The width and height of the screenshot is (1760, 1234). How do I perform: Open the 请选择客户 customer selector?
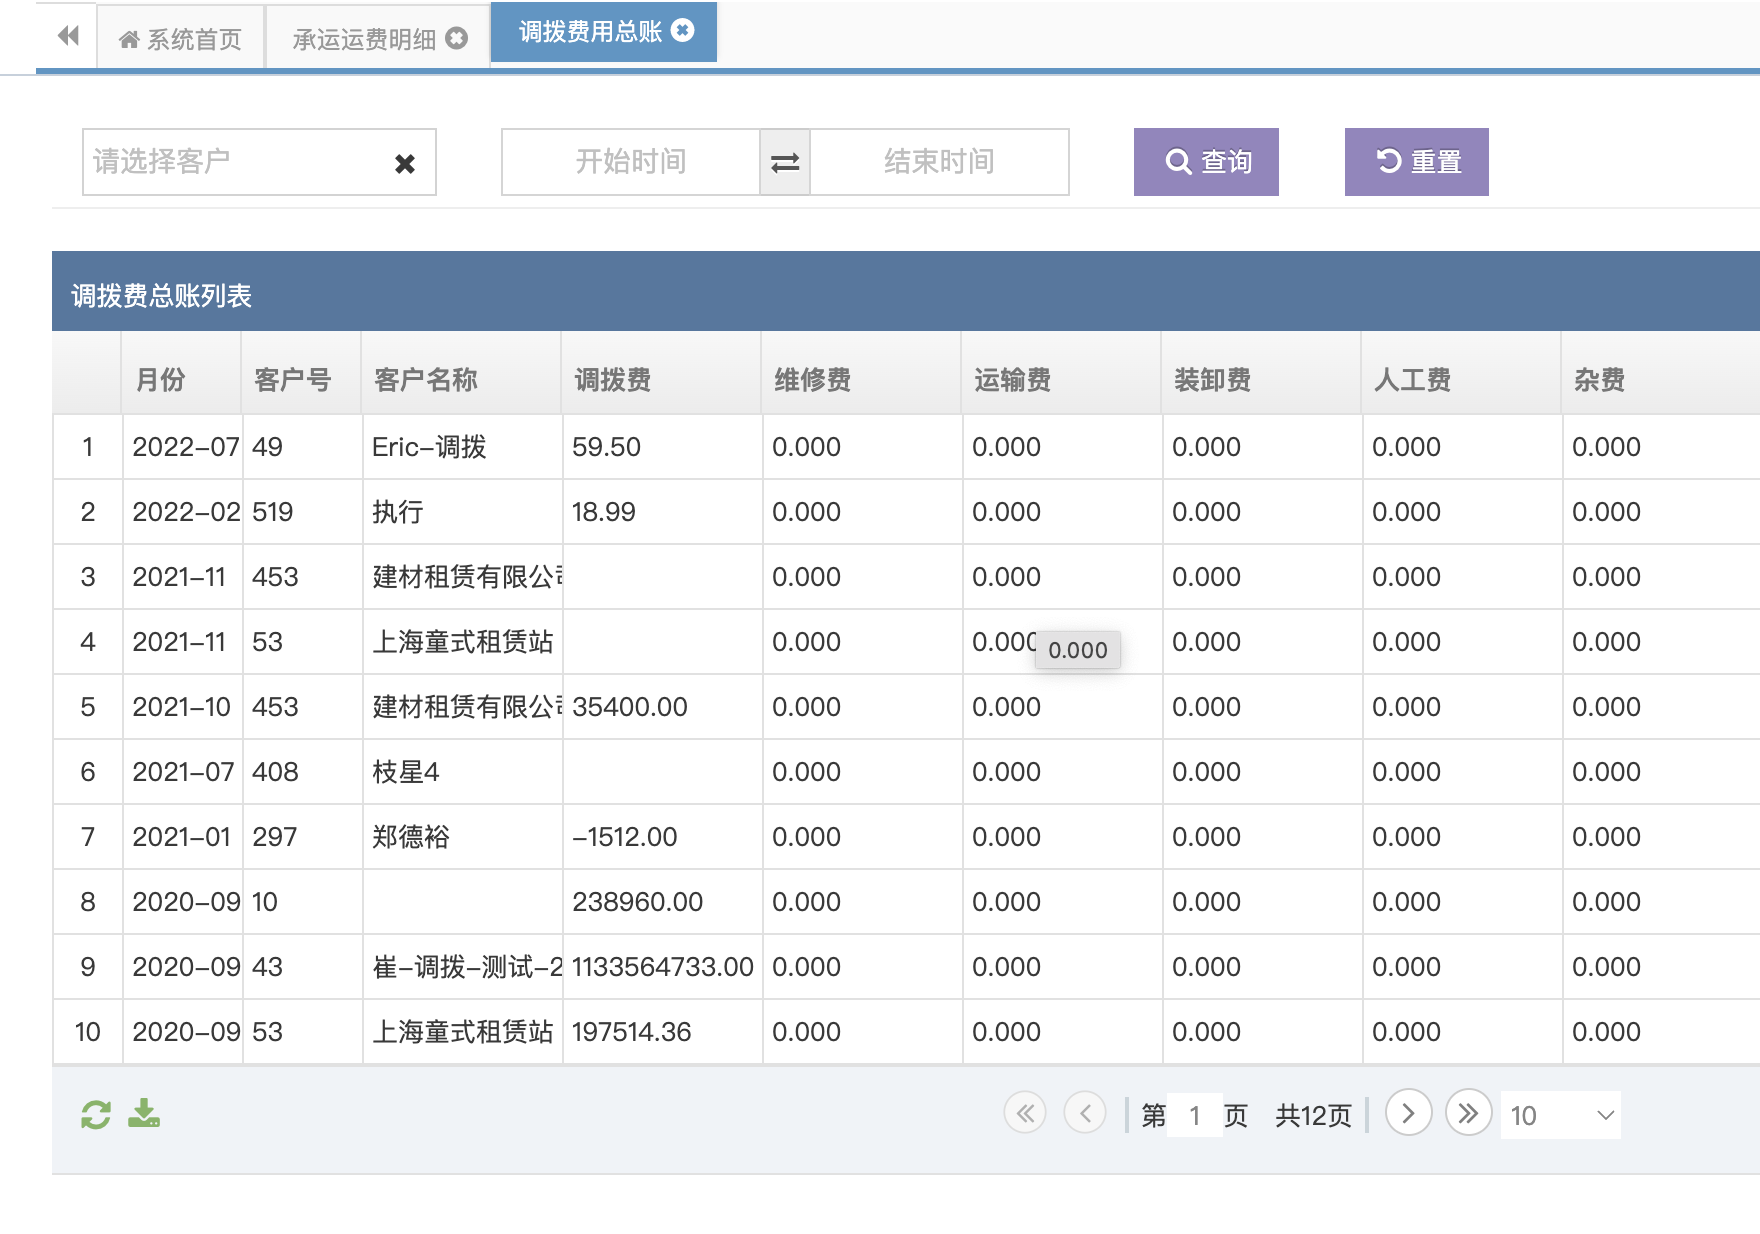point(259,162)
